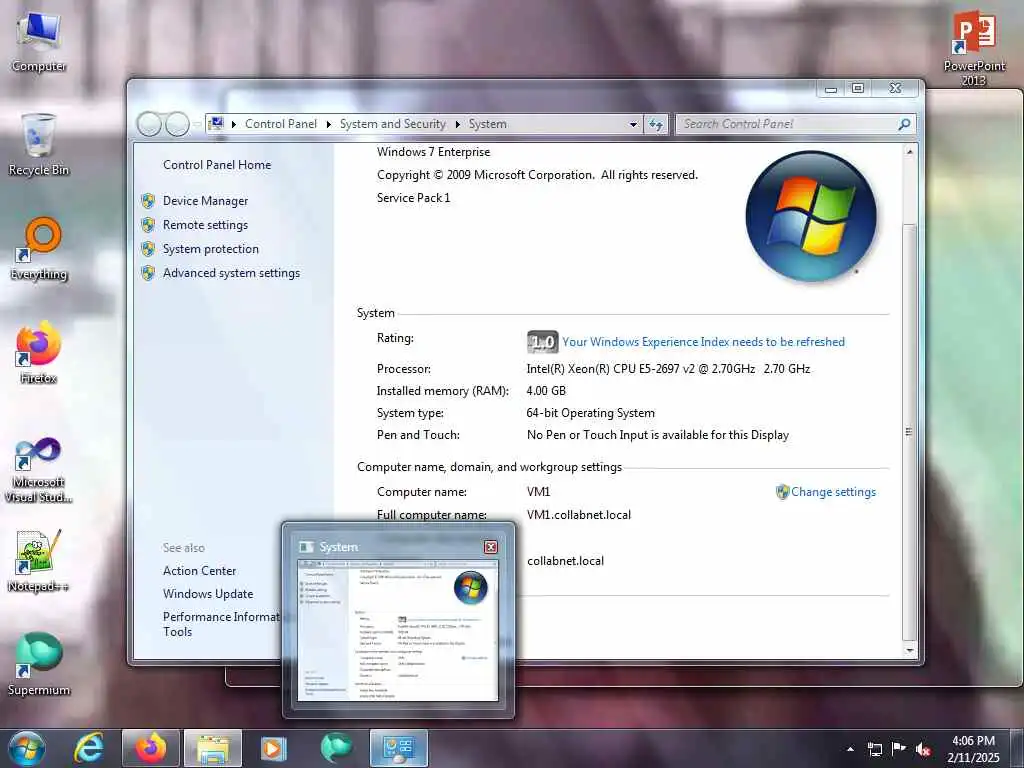Screen dimensions: 1024x768
Task: Open the Recycle Bin desktop icon
Action: (39, 144)
